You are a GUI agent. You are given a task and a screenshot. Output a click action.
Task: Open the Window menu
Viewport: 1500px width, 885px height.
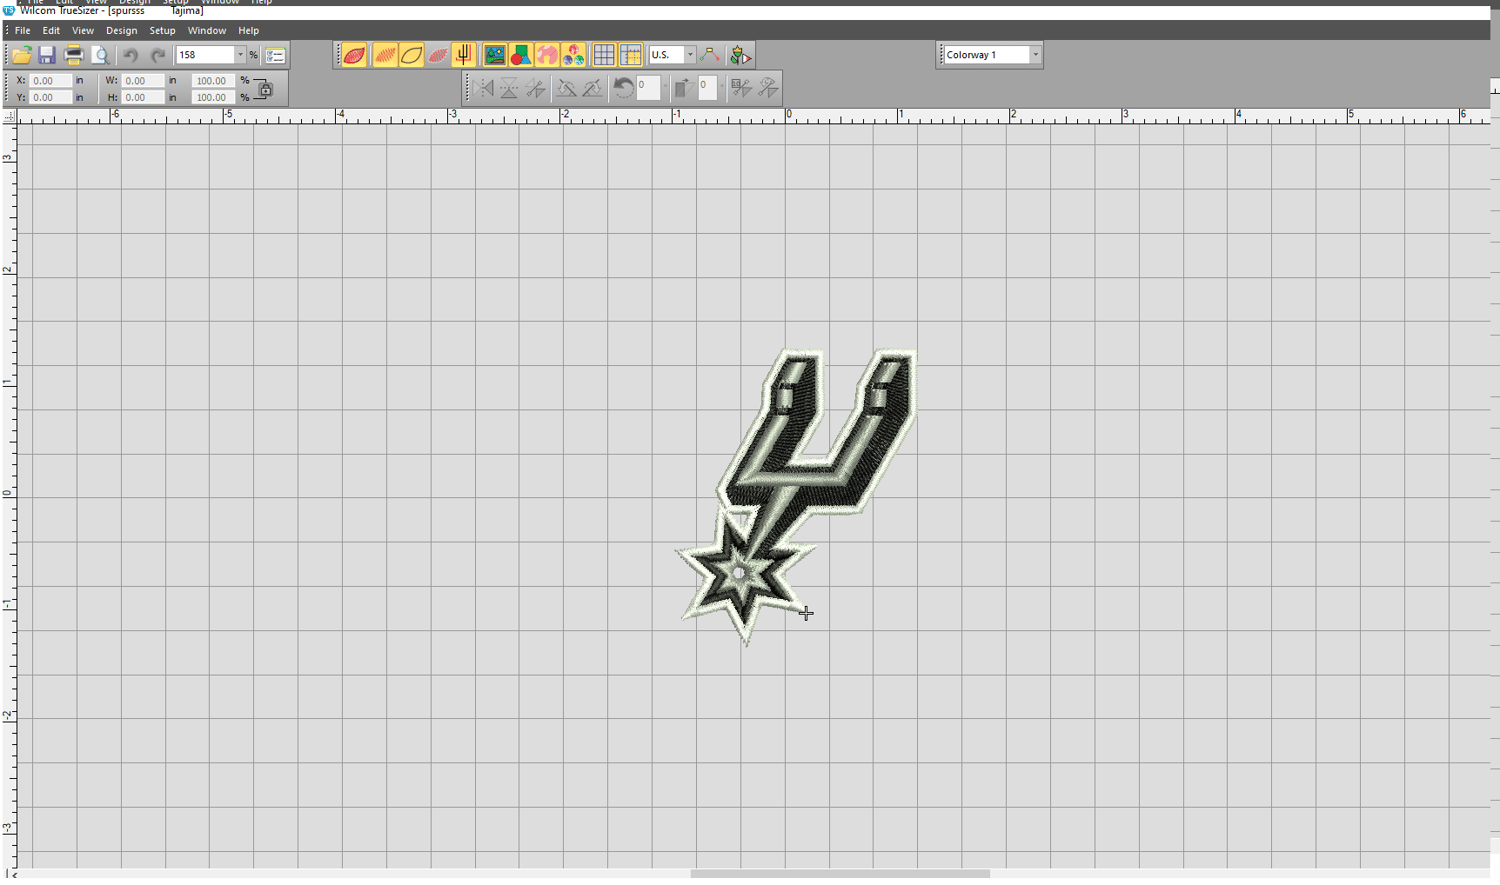207,31
